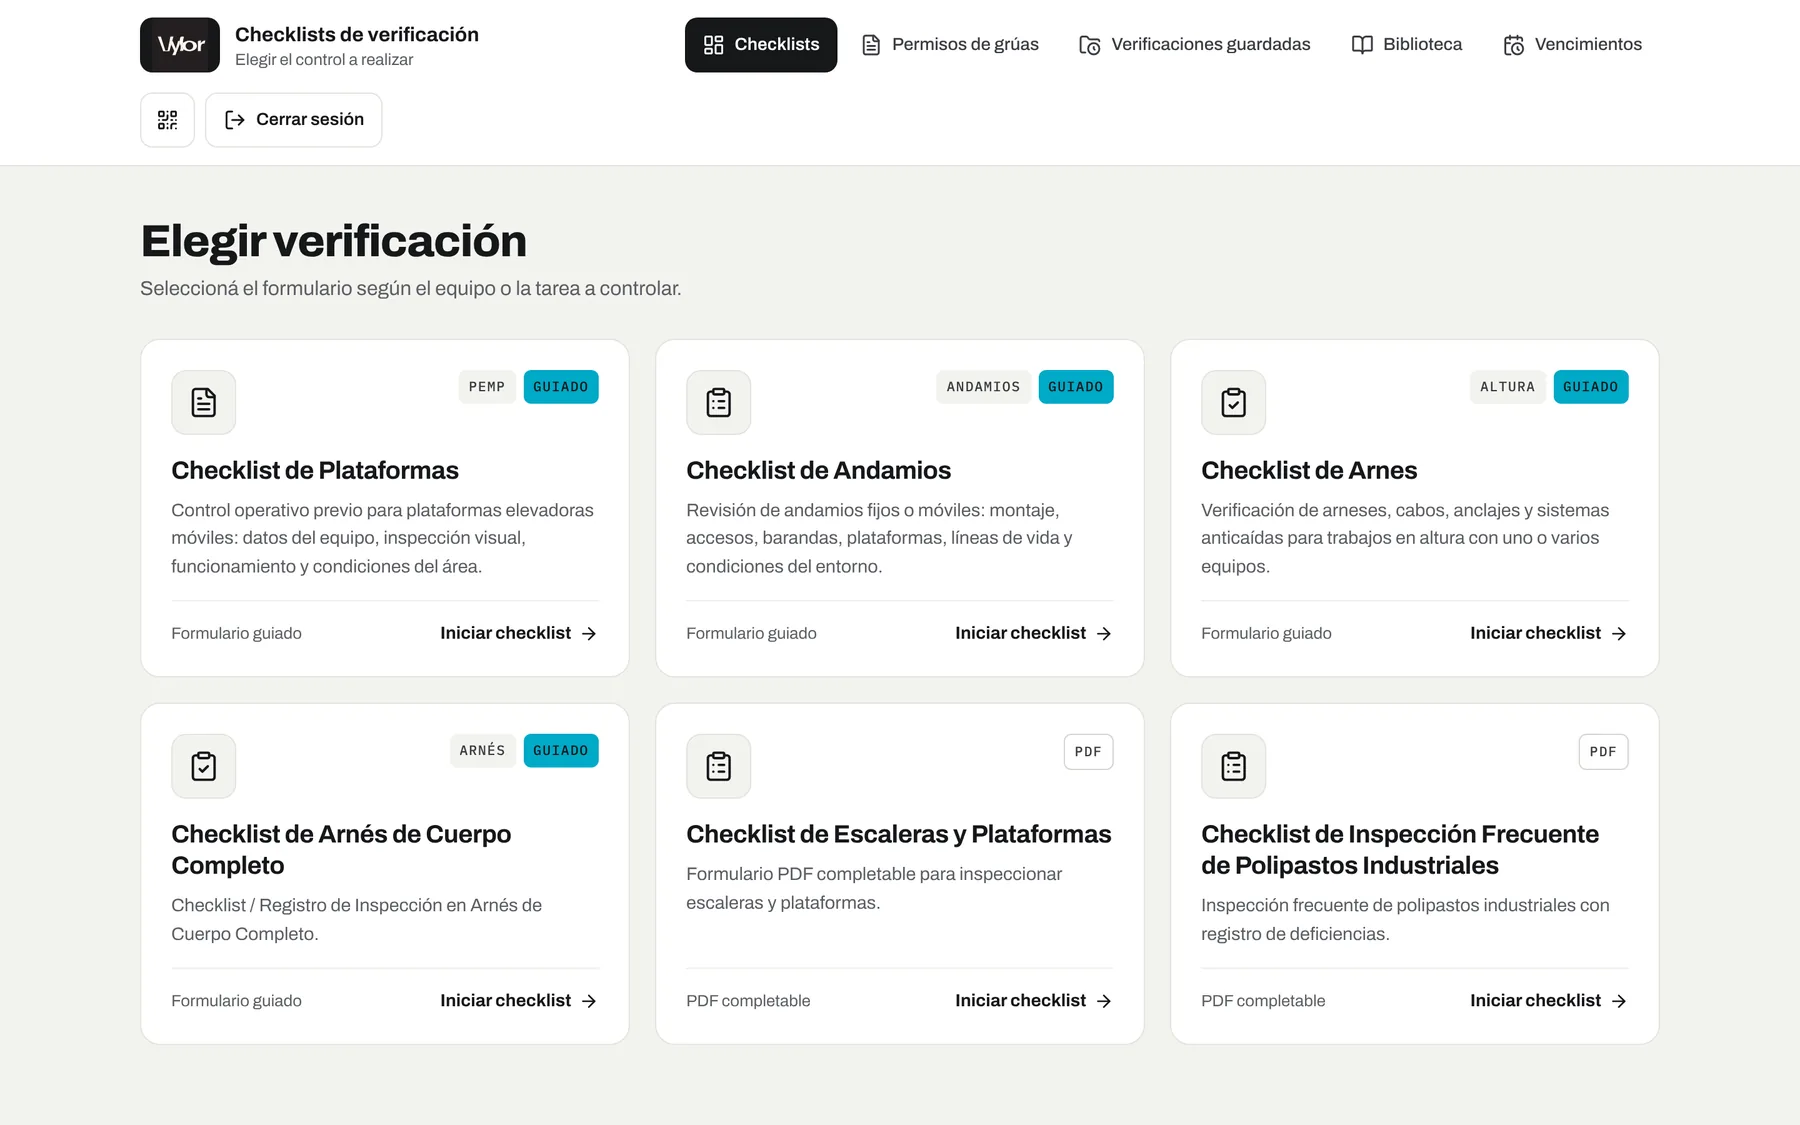
Task: Start Escaleras y Plataformas via Iniciar checklist
Action: pyautogui.click(x=1034, y=1001)
